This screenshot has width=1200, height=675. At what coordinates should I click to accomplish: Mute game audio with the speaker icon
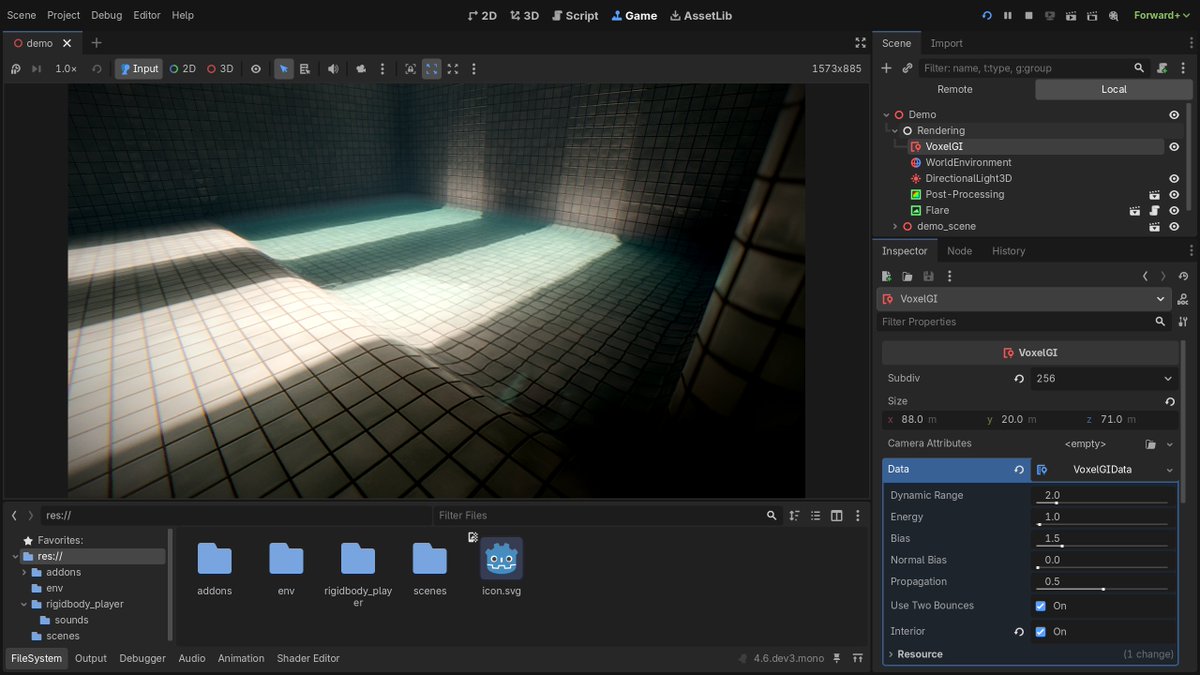[x=333, y=69]
